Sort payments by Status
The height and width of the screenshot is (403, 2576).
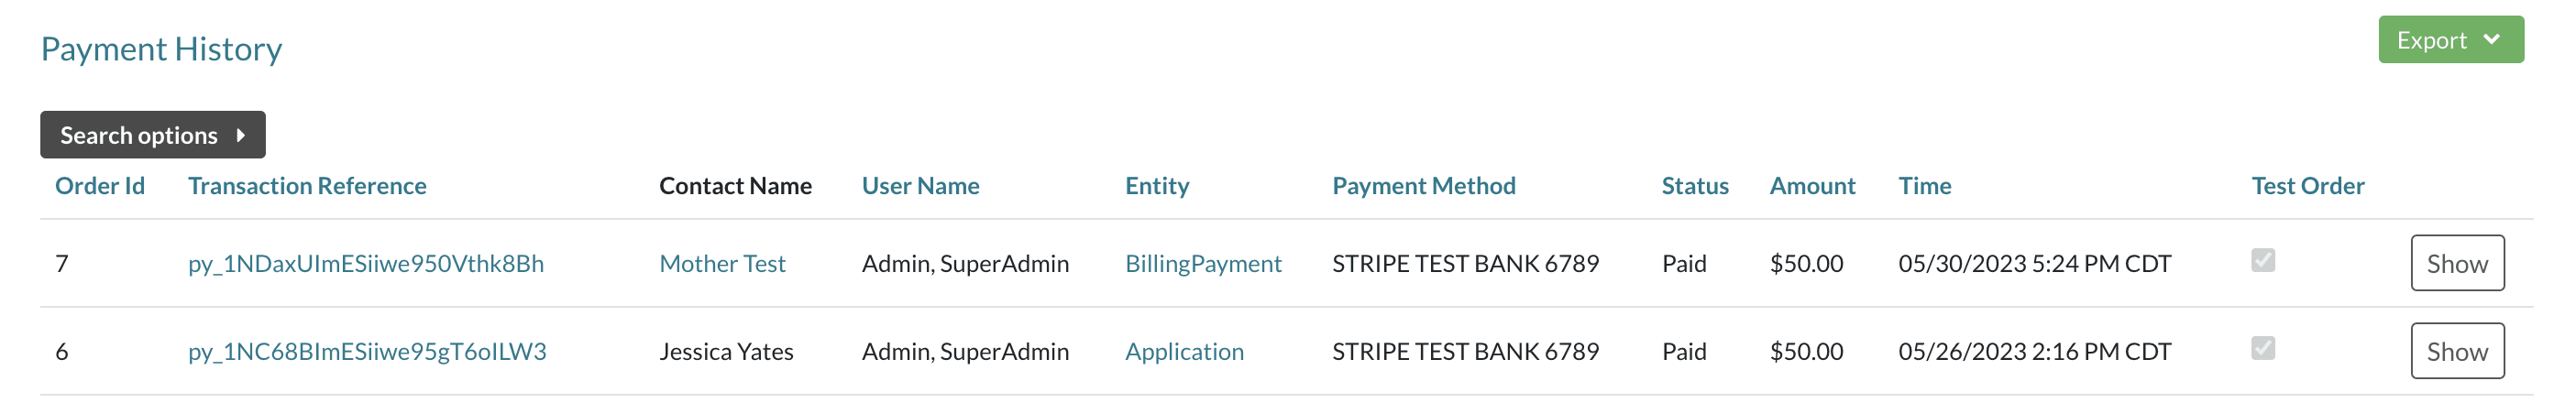click(1694, 186)
